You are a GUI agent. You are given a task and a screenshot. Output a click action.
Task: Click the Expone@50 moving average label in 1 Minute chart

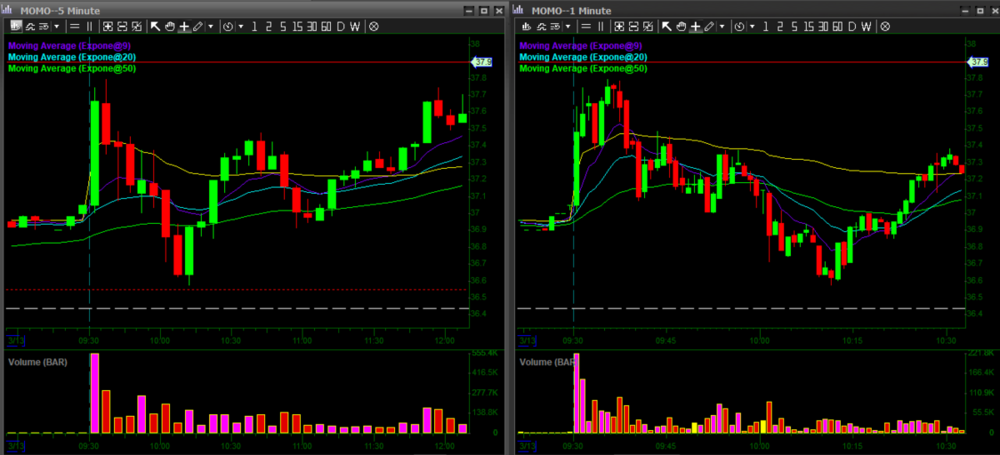pyautogui.click(x=583, y=69)
